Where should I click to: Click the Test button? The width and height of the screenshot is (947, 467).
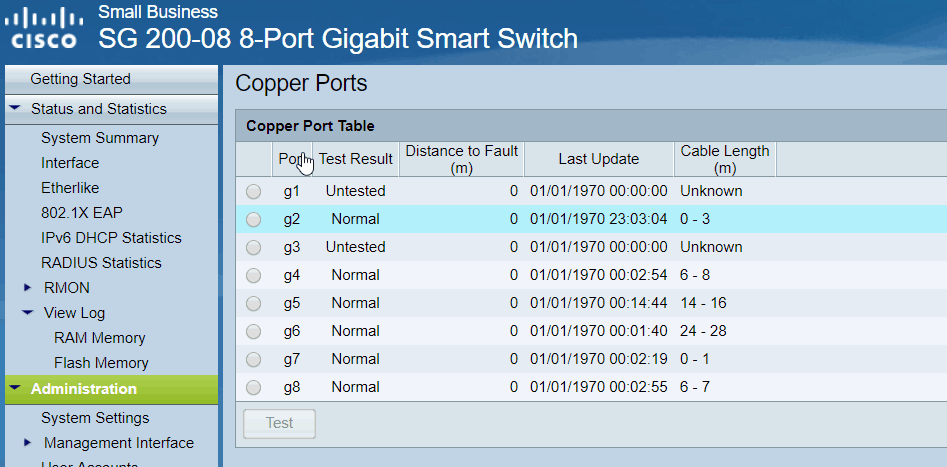279,423
